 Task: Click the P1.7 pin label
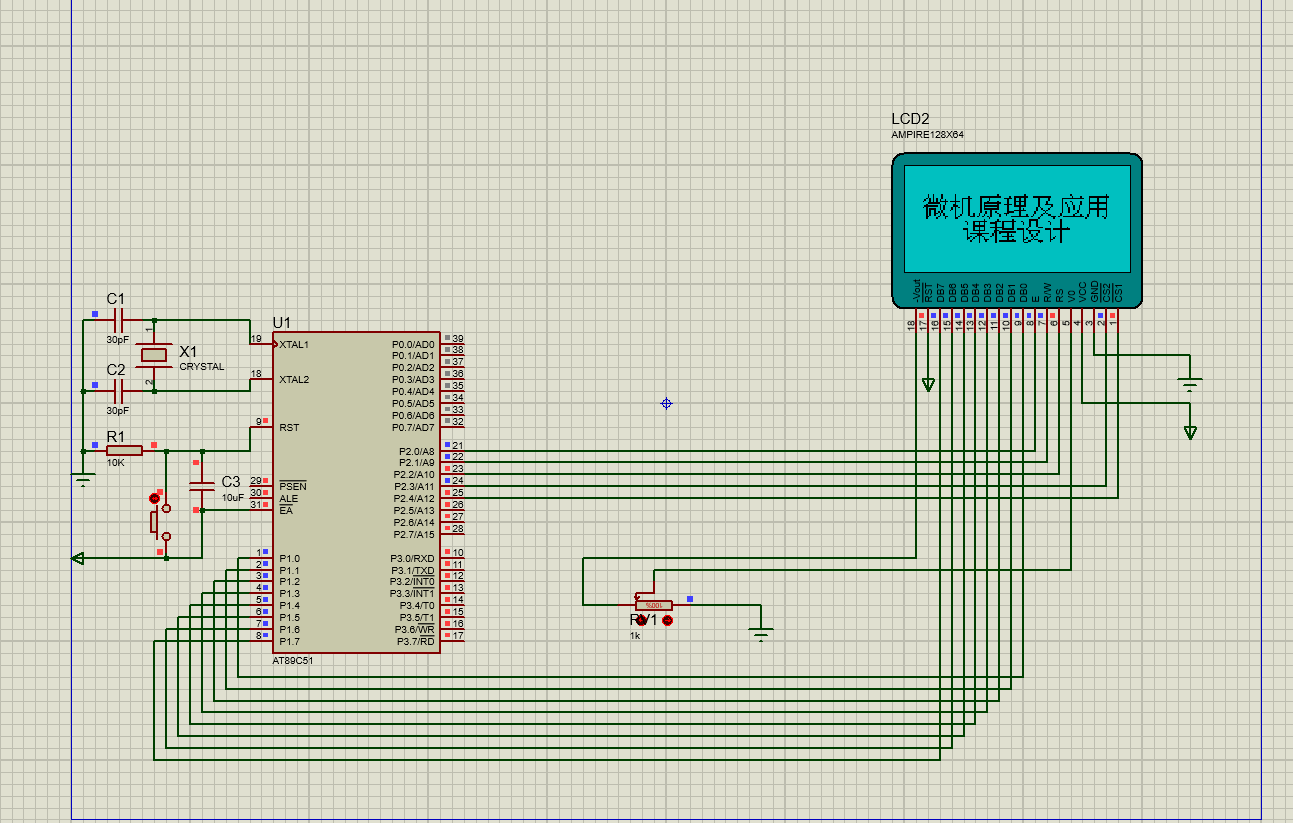tap(289, 641)
